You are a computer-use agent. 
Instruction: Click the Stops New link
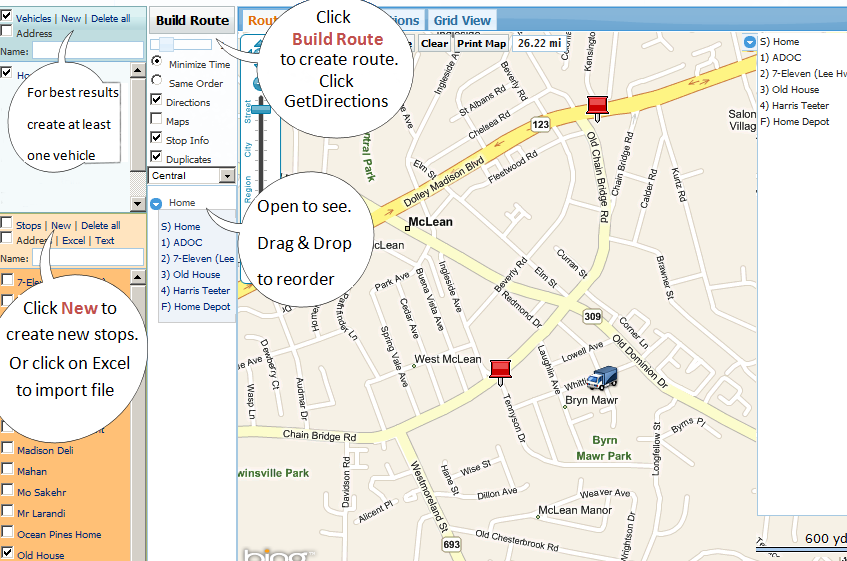click(x=61, y=226)
